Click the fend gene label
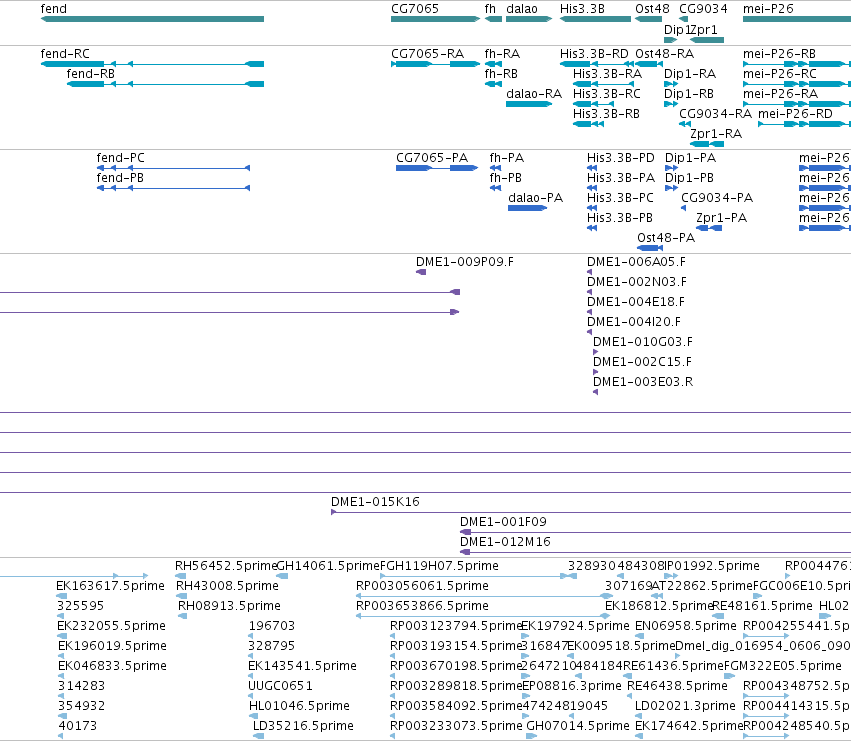This screenshot has height=741, width=851. 54,9
